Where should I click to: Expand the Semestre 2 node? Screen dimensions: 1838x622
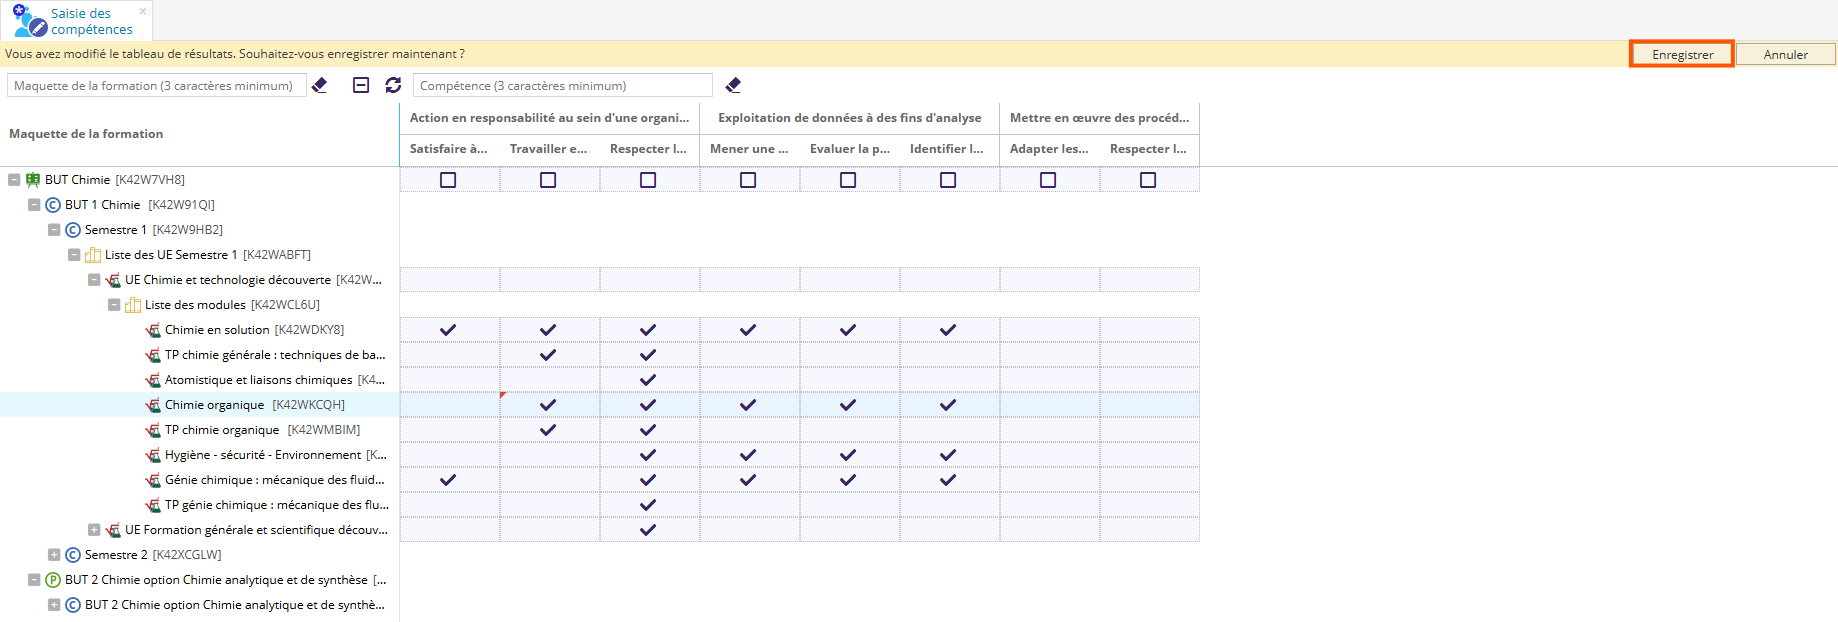point(54,555)
